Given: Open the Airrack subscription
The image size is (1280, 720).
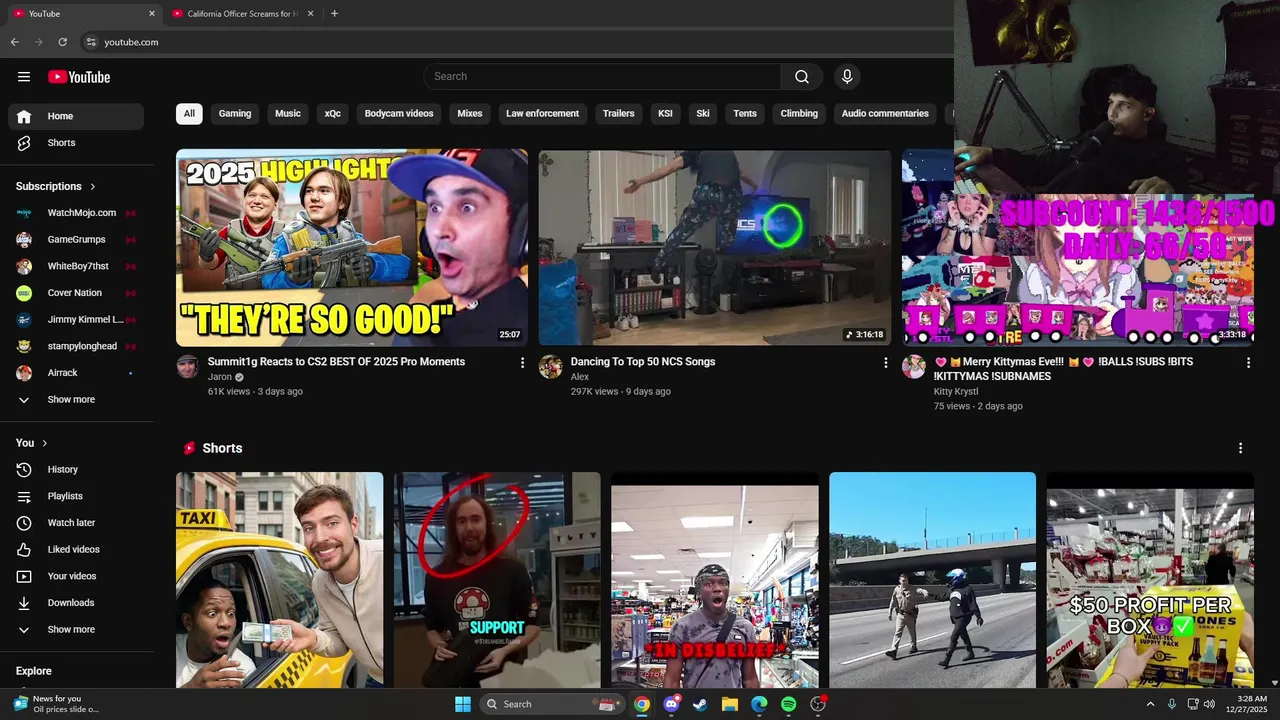Looking at the screenshot, I should point(76,373).
